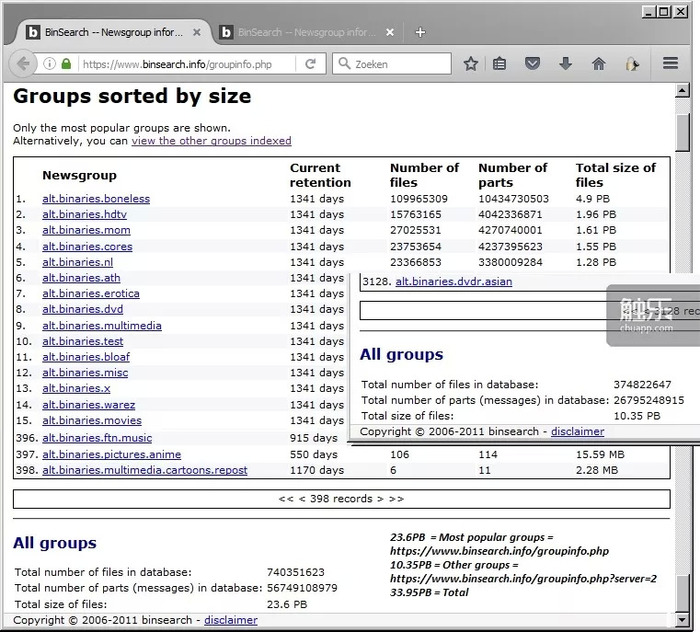The height and width of the screenshot is (632, 700).
Task: Click the address bar URL field
Action: [x=188, y=64]
